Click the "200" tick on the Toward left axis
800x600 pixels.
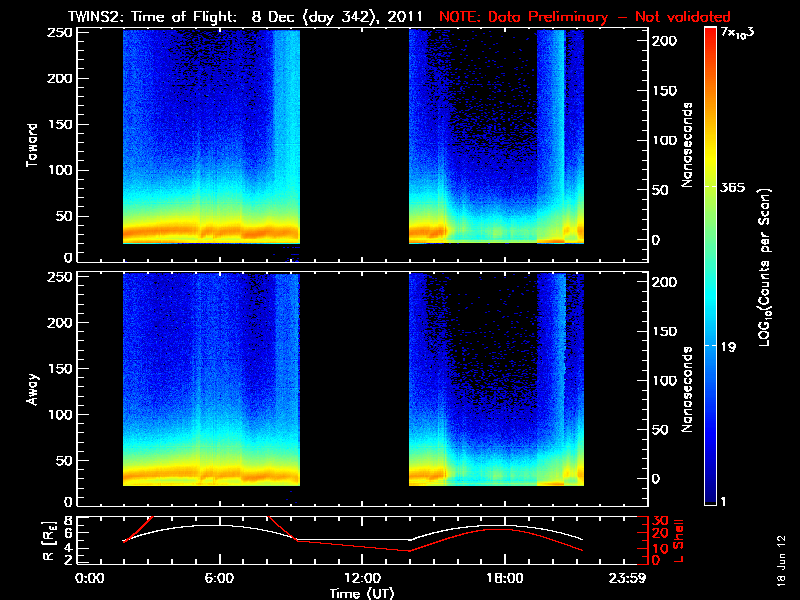tap(60, 79)
